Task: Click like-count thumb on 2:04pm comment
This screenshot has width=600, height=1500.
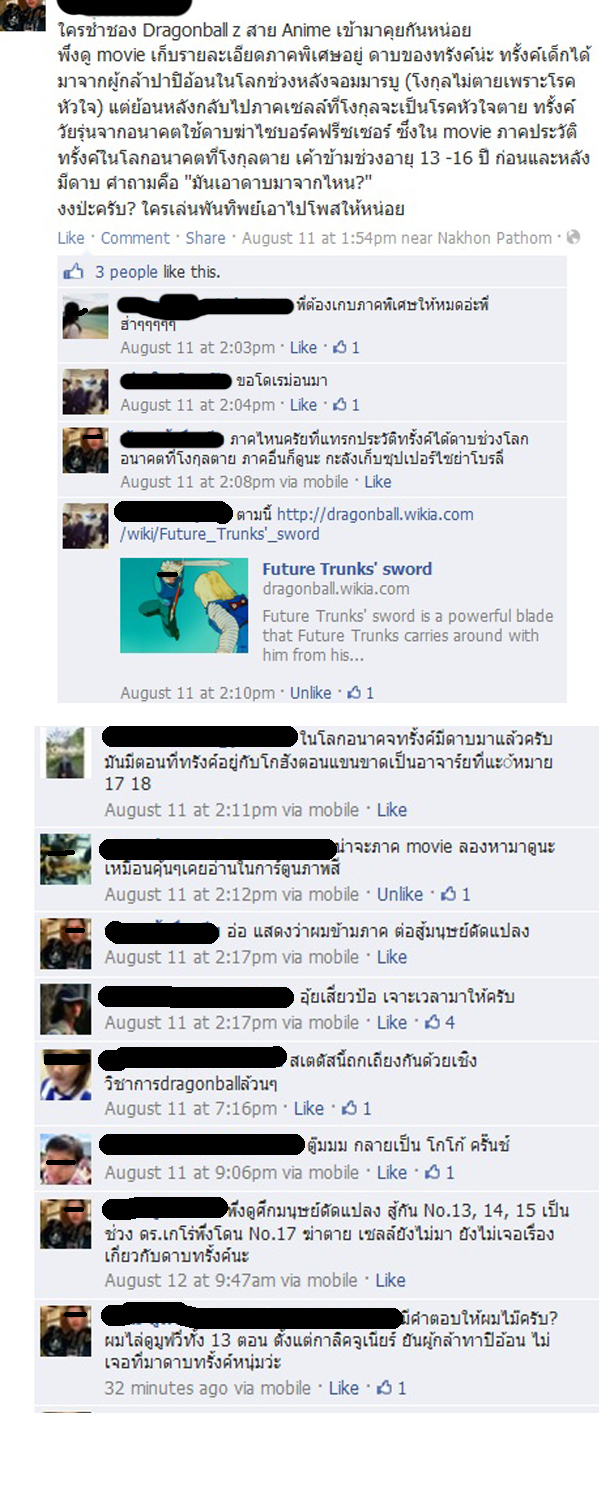Action: [341, 405]
